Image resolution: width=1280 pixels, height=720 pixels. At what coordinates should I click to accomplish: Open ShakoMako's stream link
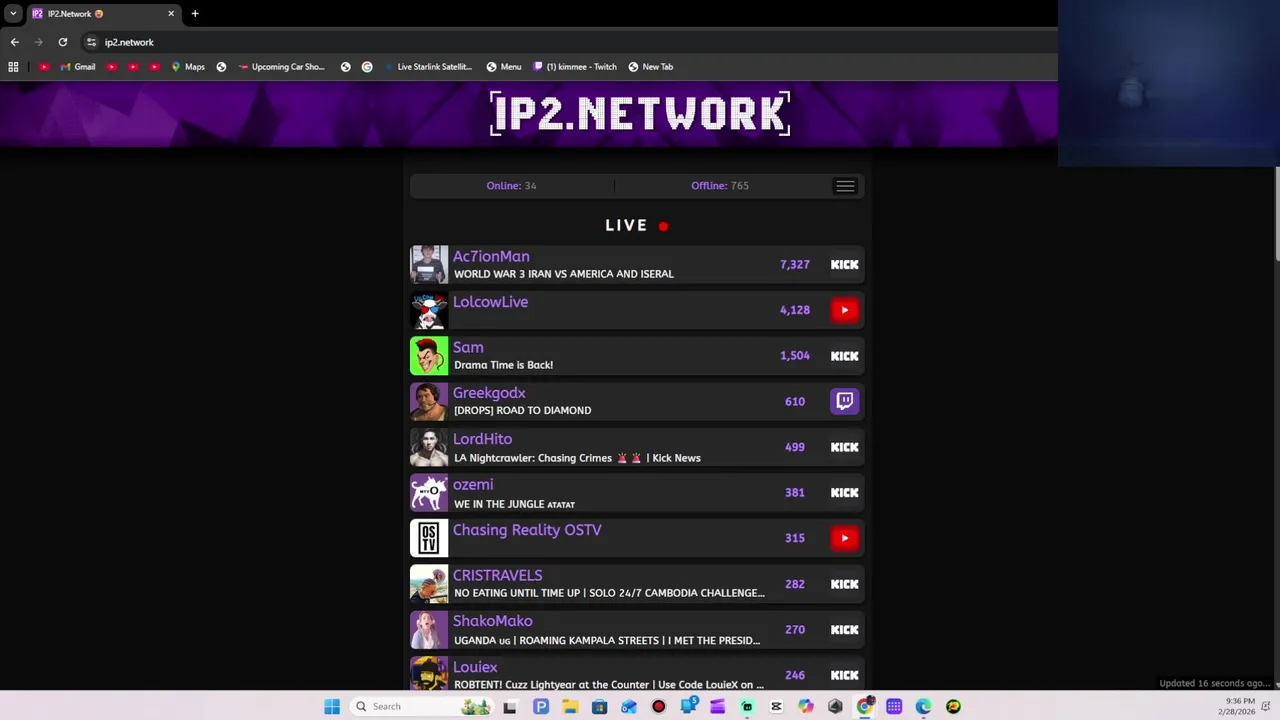point(492,621)
